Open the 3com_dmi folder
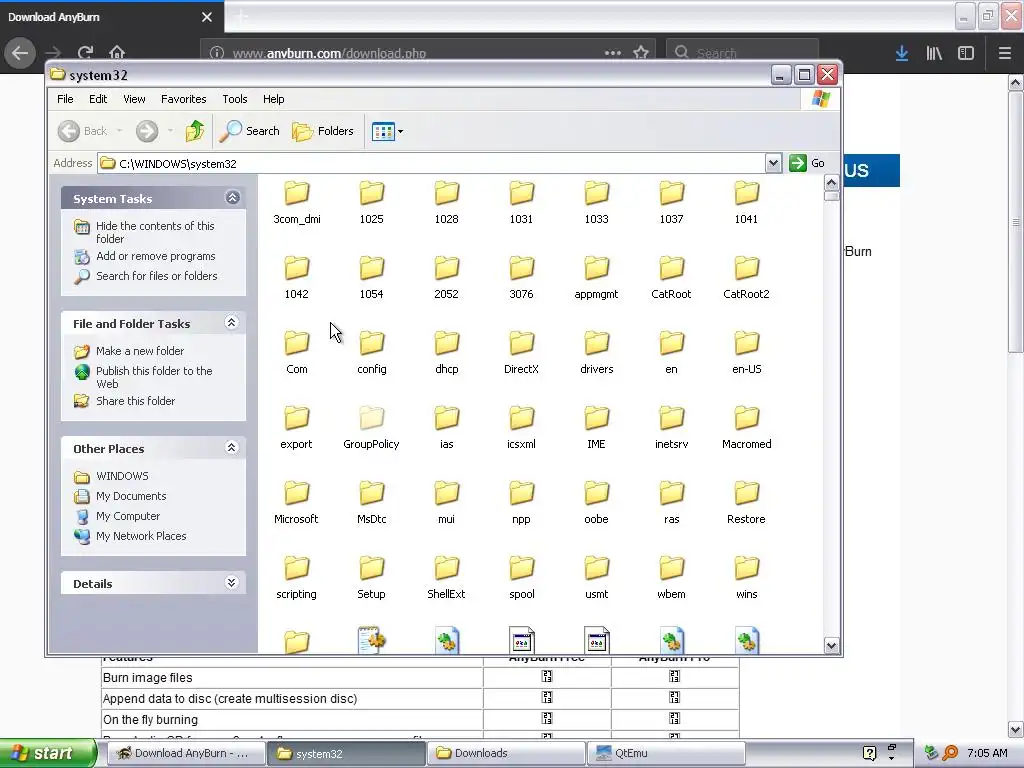 click(x=296, y=202)
